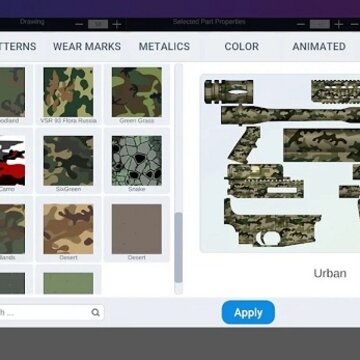Click the Drawing value field
The image size is (360, 360).
(98, 24)
